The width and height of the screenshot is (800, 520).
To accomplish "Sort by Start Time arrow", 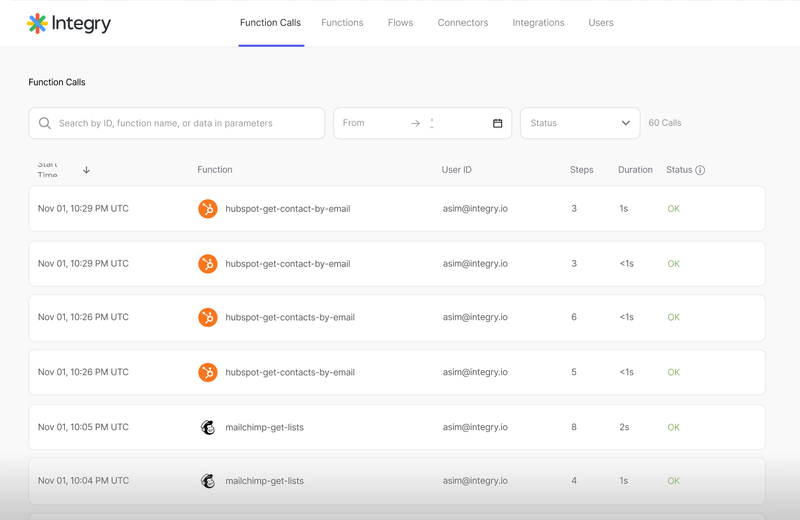I will (x=86, y=170).
